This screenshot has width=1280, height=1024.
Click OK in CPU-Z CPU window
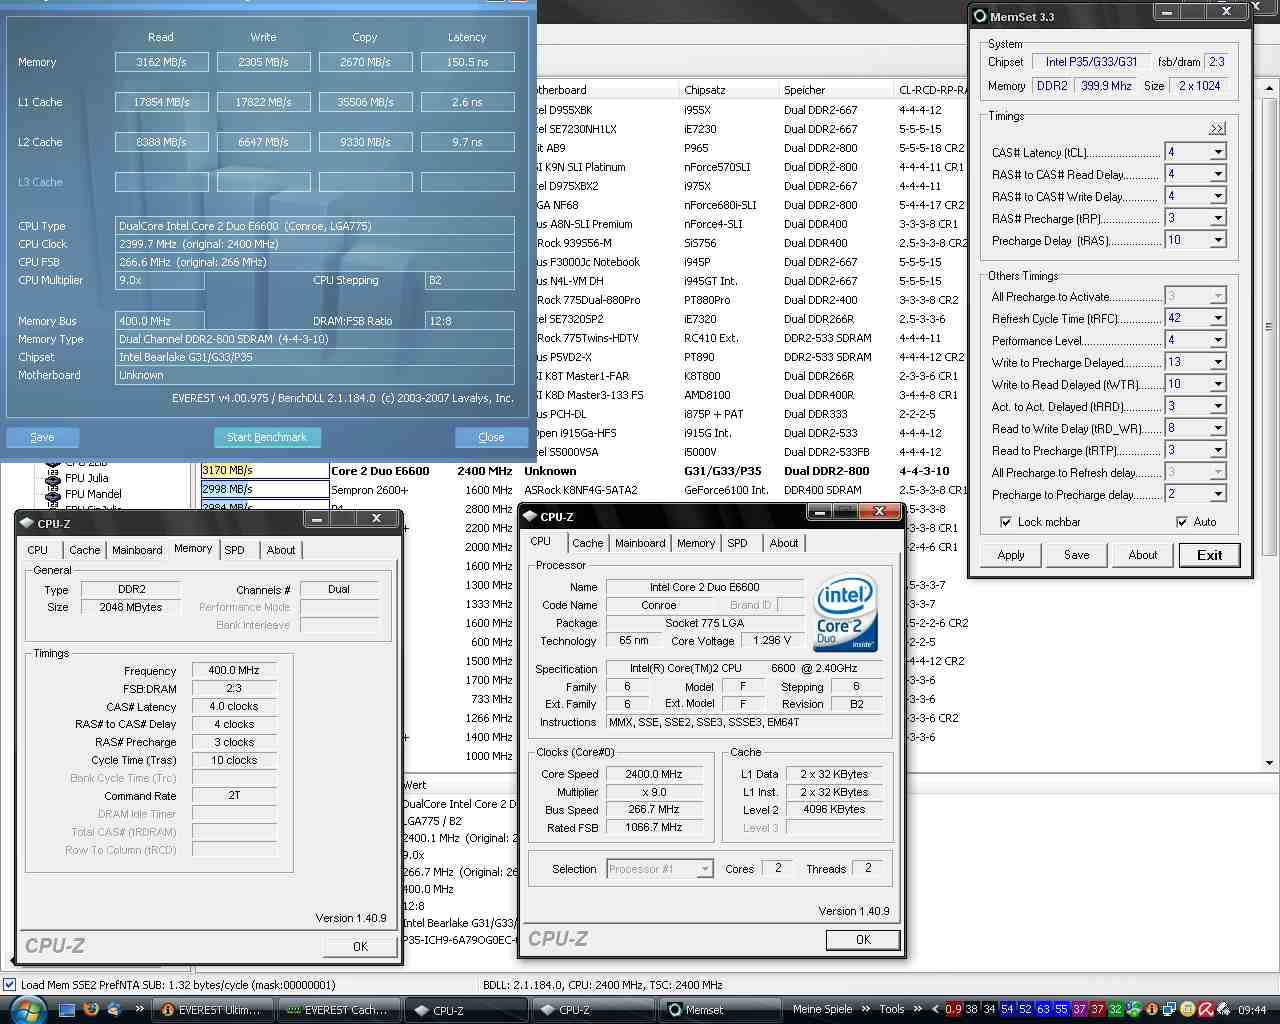coord(863,940)
